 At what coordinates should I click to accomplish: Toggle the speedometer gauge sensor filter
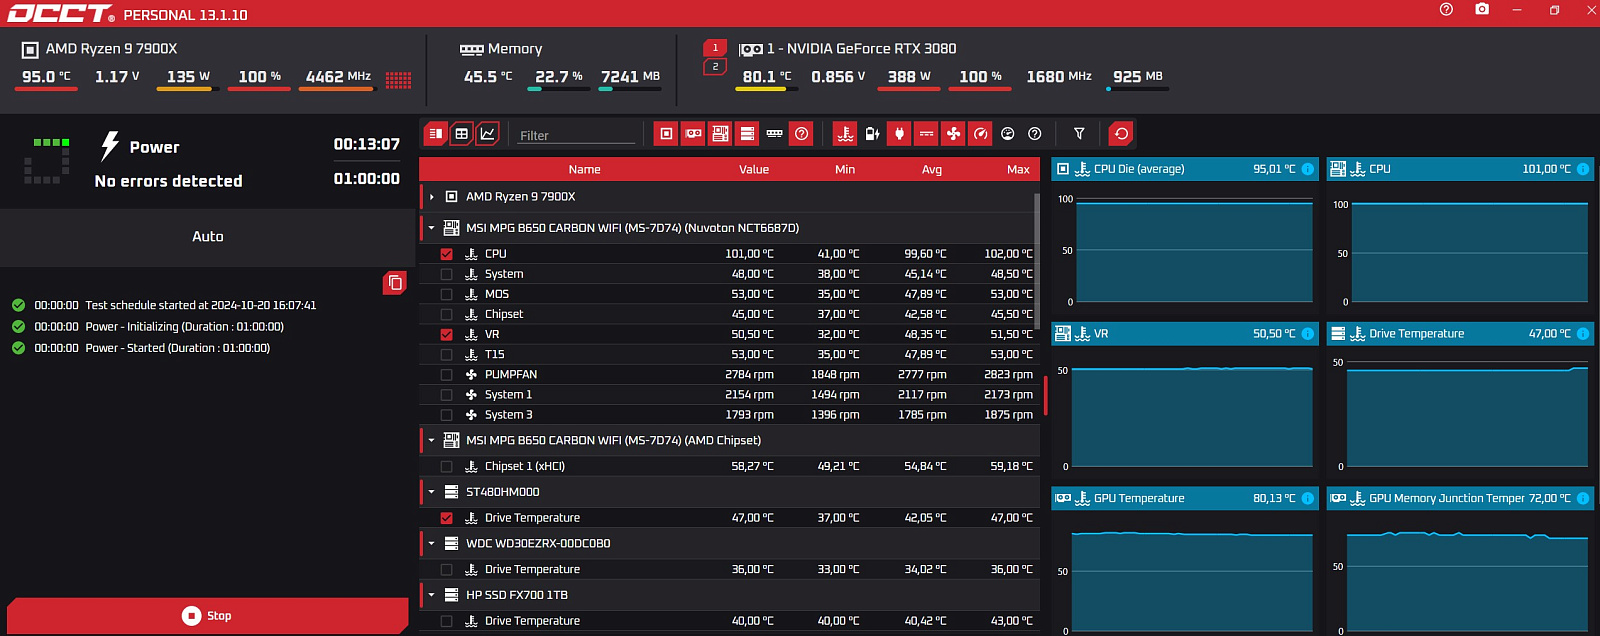pyautogui.click(x=980, y=134)
